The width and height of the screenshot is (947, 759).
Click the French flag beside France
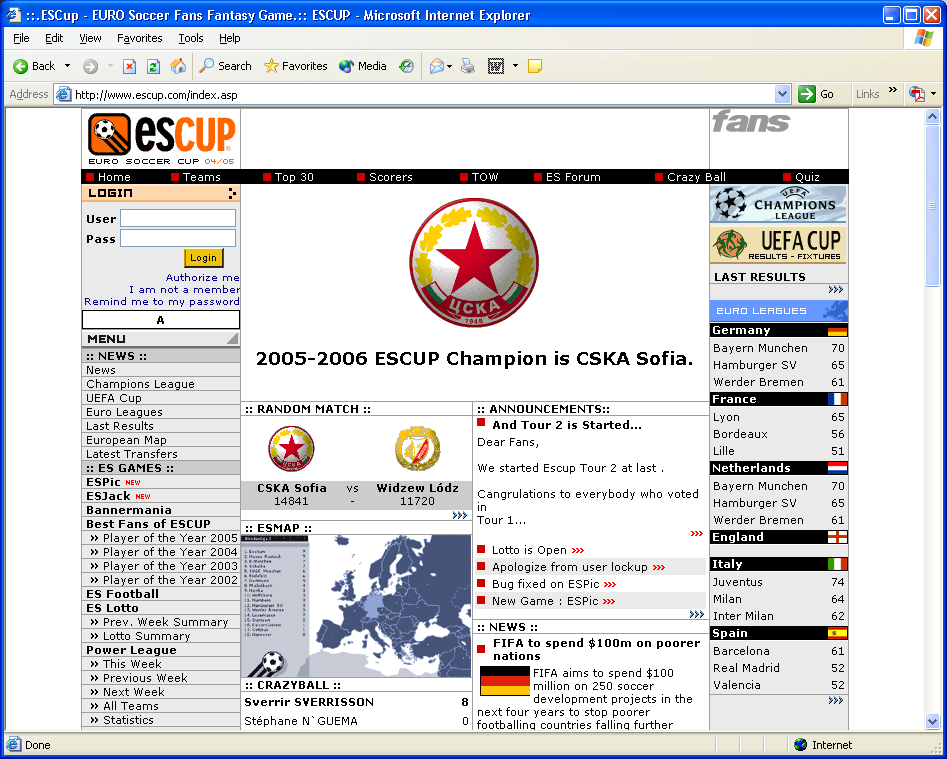point(838,399)
